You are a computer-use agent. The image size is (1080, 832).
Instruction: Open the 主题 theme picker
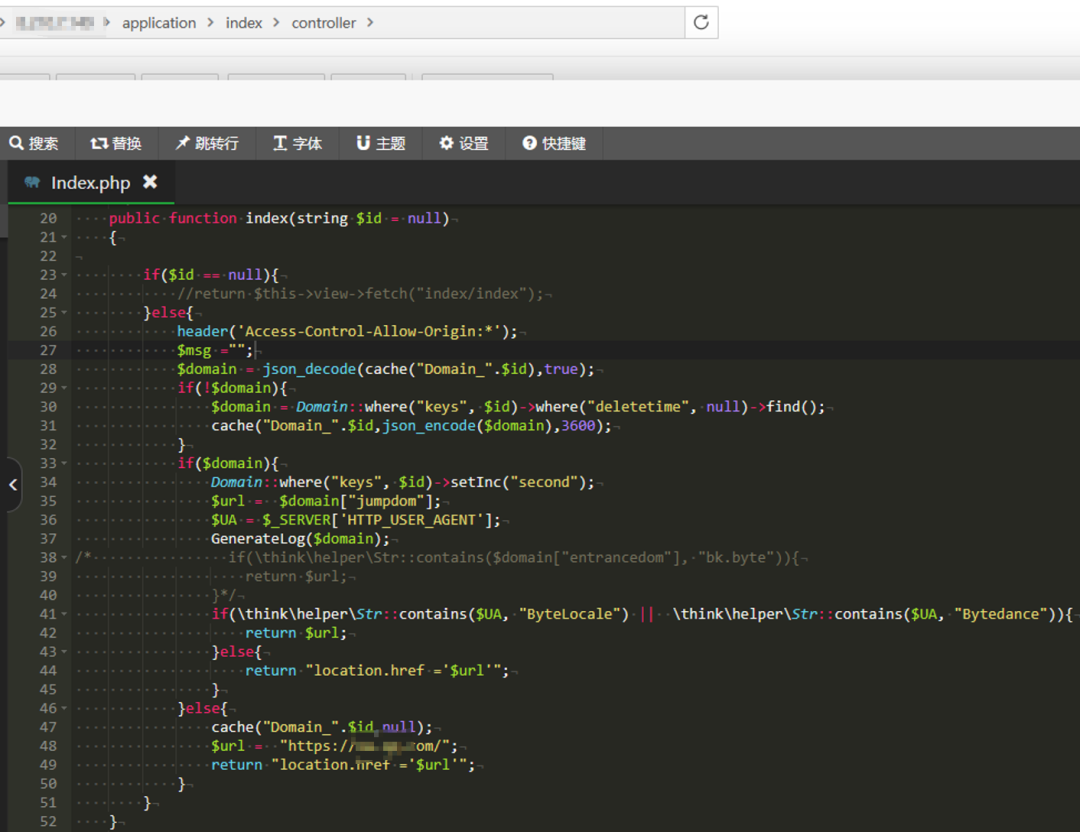click(x=381, y=144)
